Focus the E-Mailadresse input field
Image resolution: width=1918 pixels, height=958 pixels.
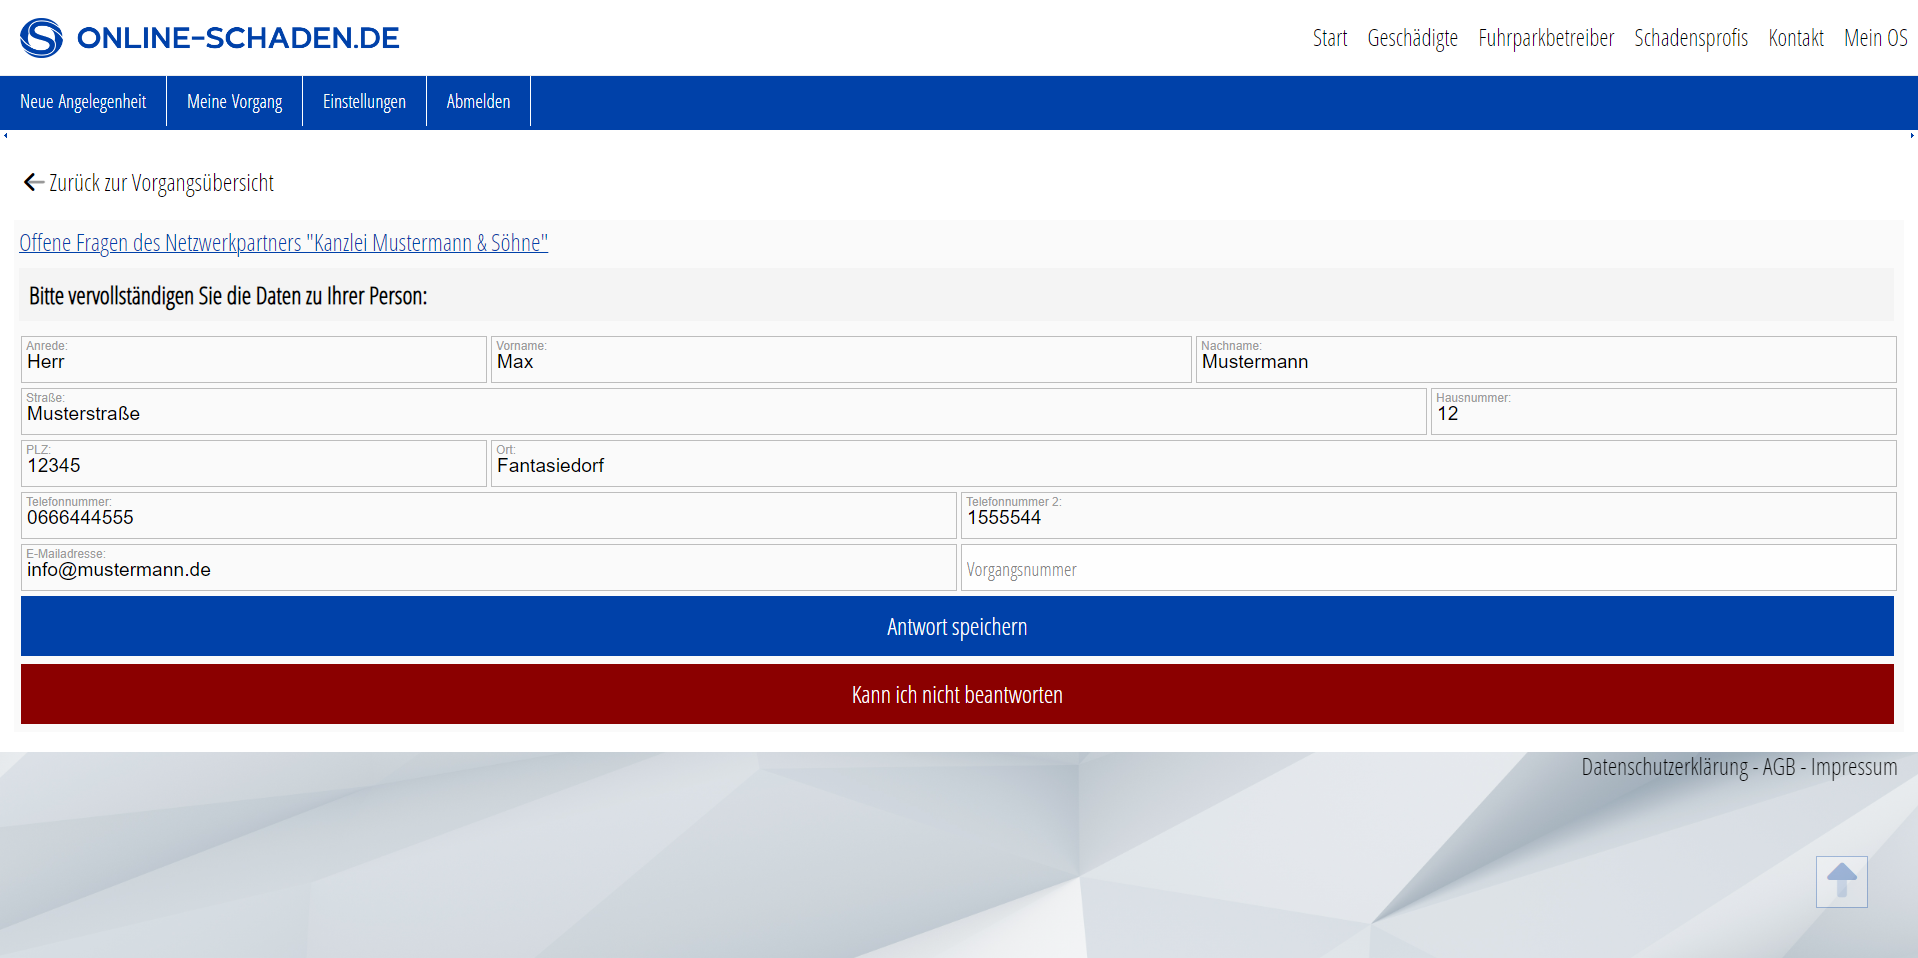488,570
